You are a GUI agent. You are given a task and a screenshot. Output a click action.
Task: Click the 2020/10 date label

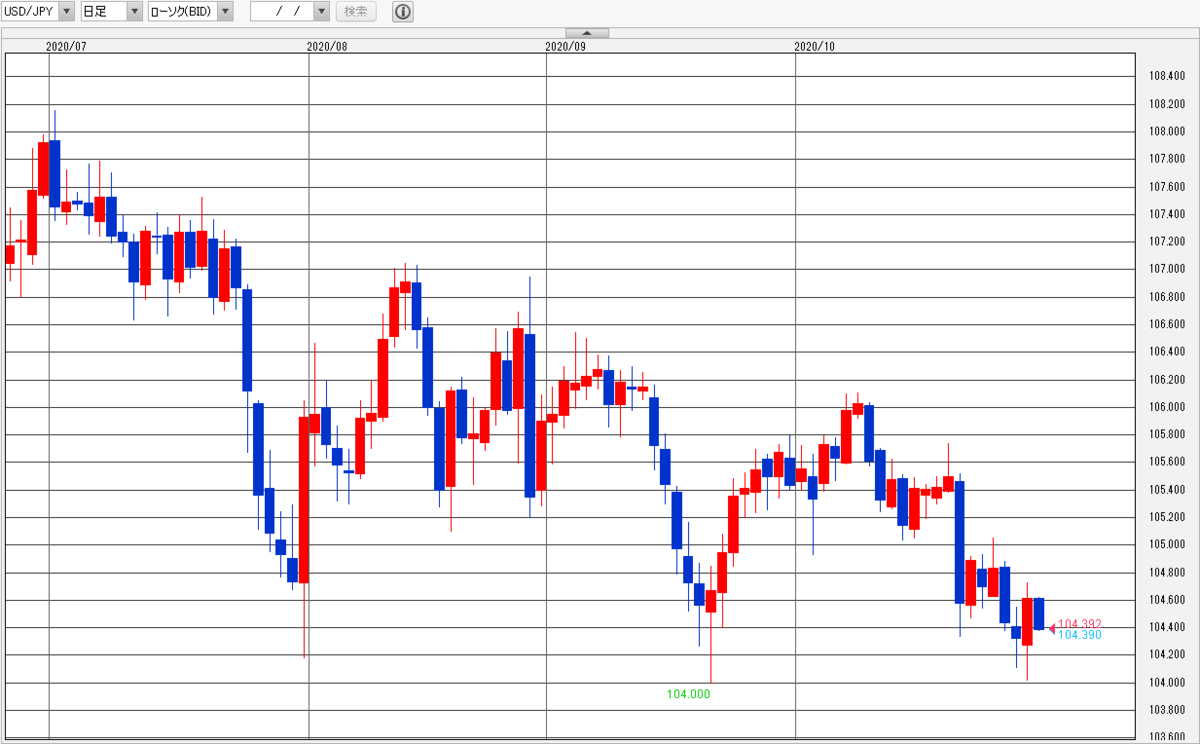813,46
